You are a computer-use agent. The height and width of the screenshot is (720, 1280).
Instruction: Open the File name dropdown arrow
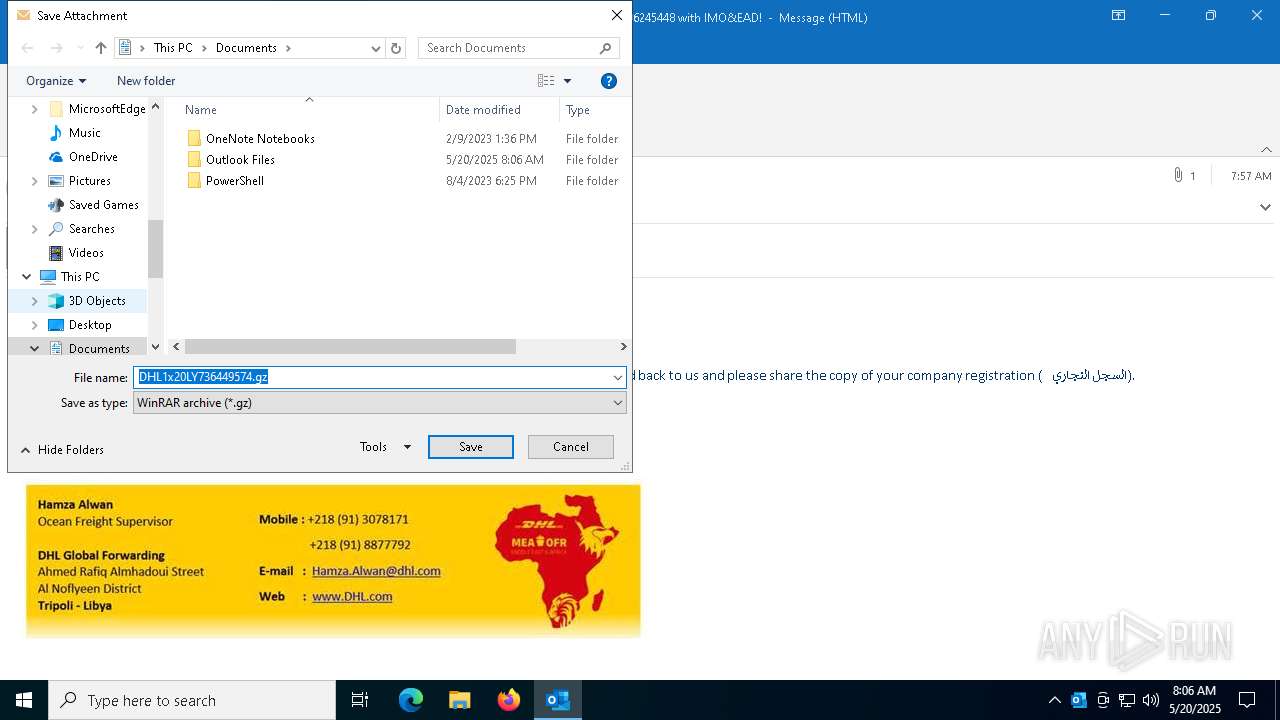(618, 377)
